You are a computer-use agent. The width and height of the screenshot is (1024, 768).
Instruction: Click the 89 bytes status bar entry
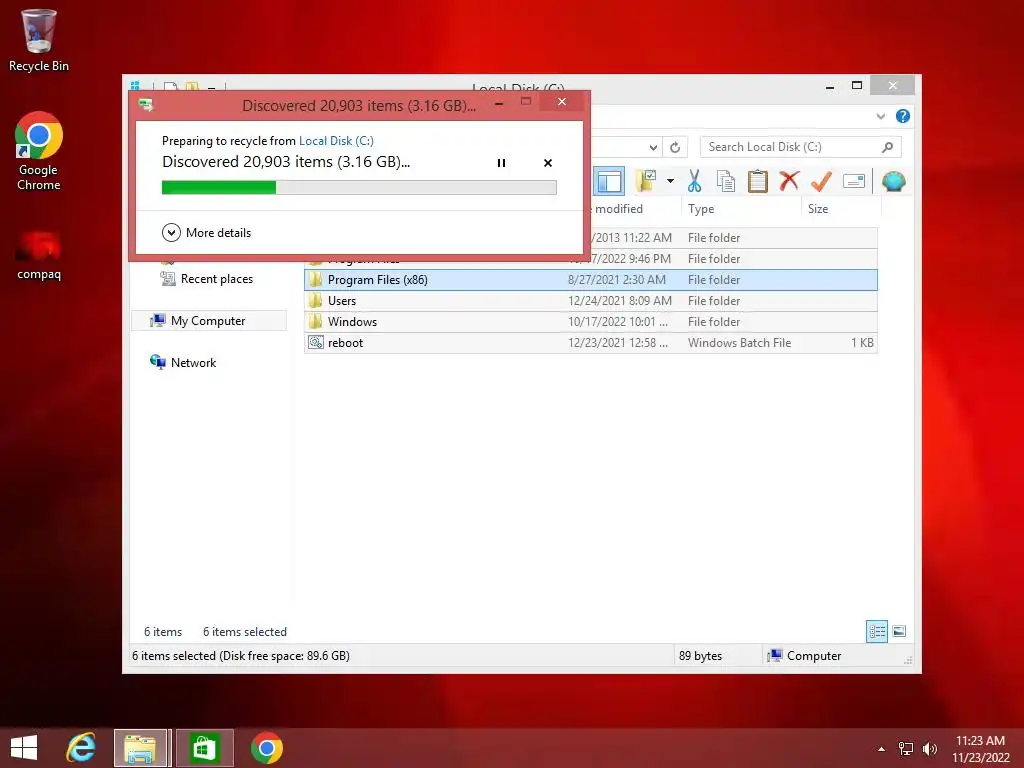[x=700, y=656]
